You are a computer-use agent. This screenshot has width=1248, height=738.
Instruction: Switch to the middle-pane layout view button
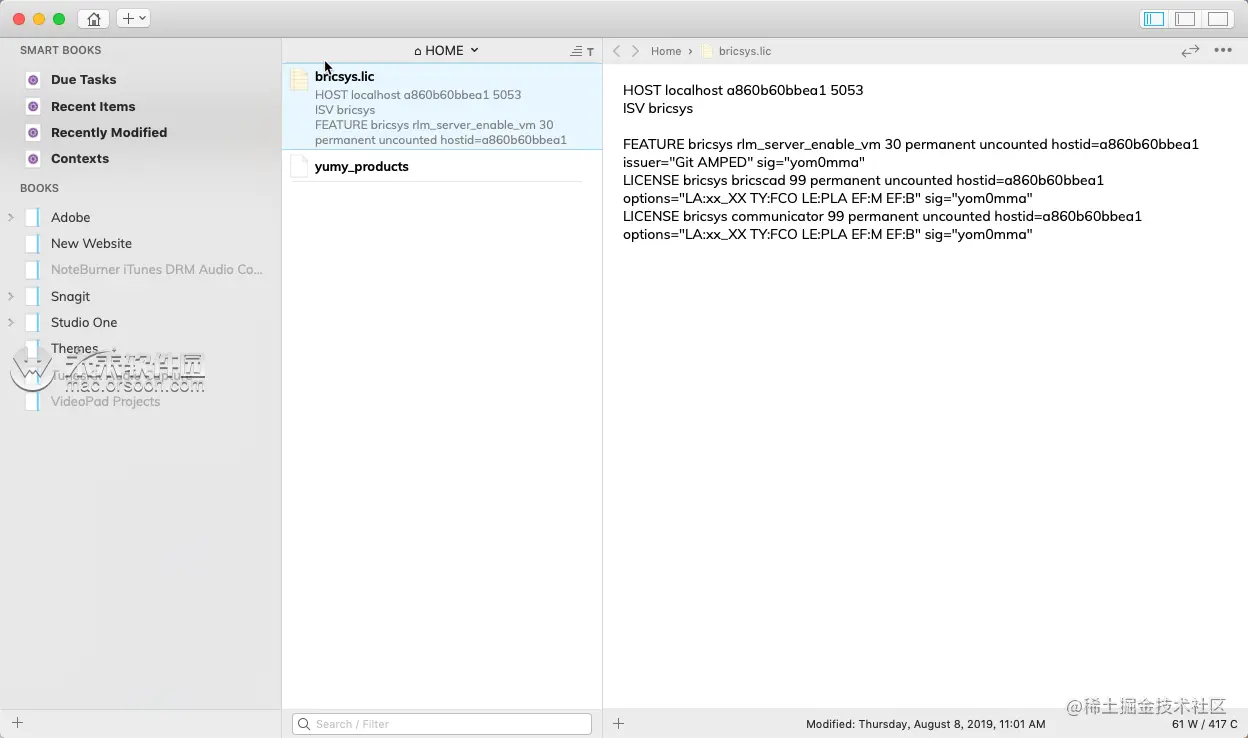pos(1185,19)
